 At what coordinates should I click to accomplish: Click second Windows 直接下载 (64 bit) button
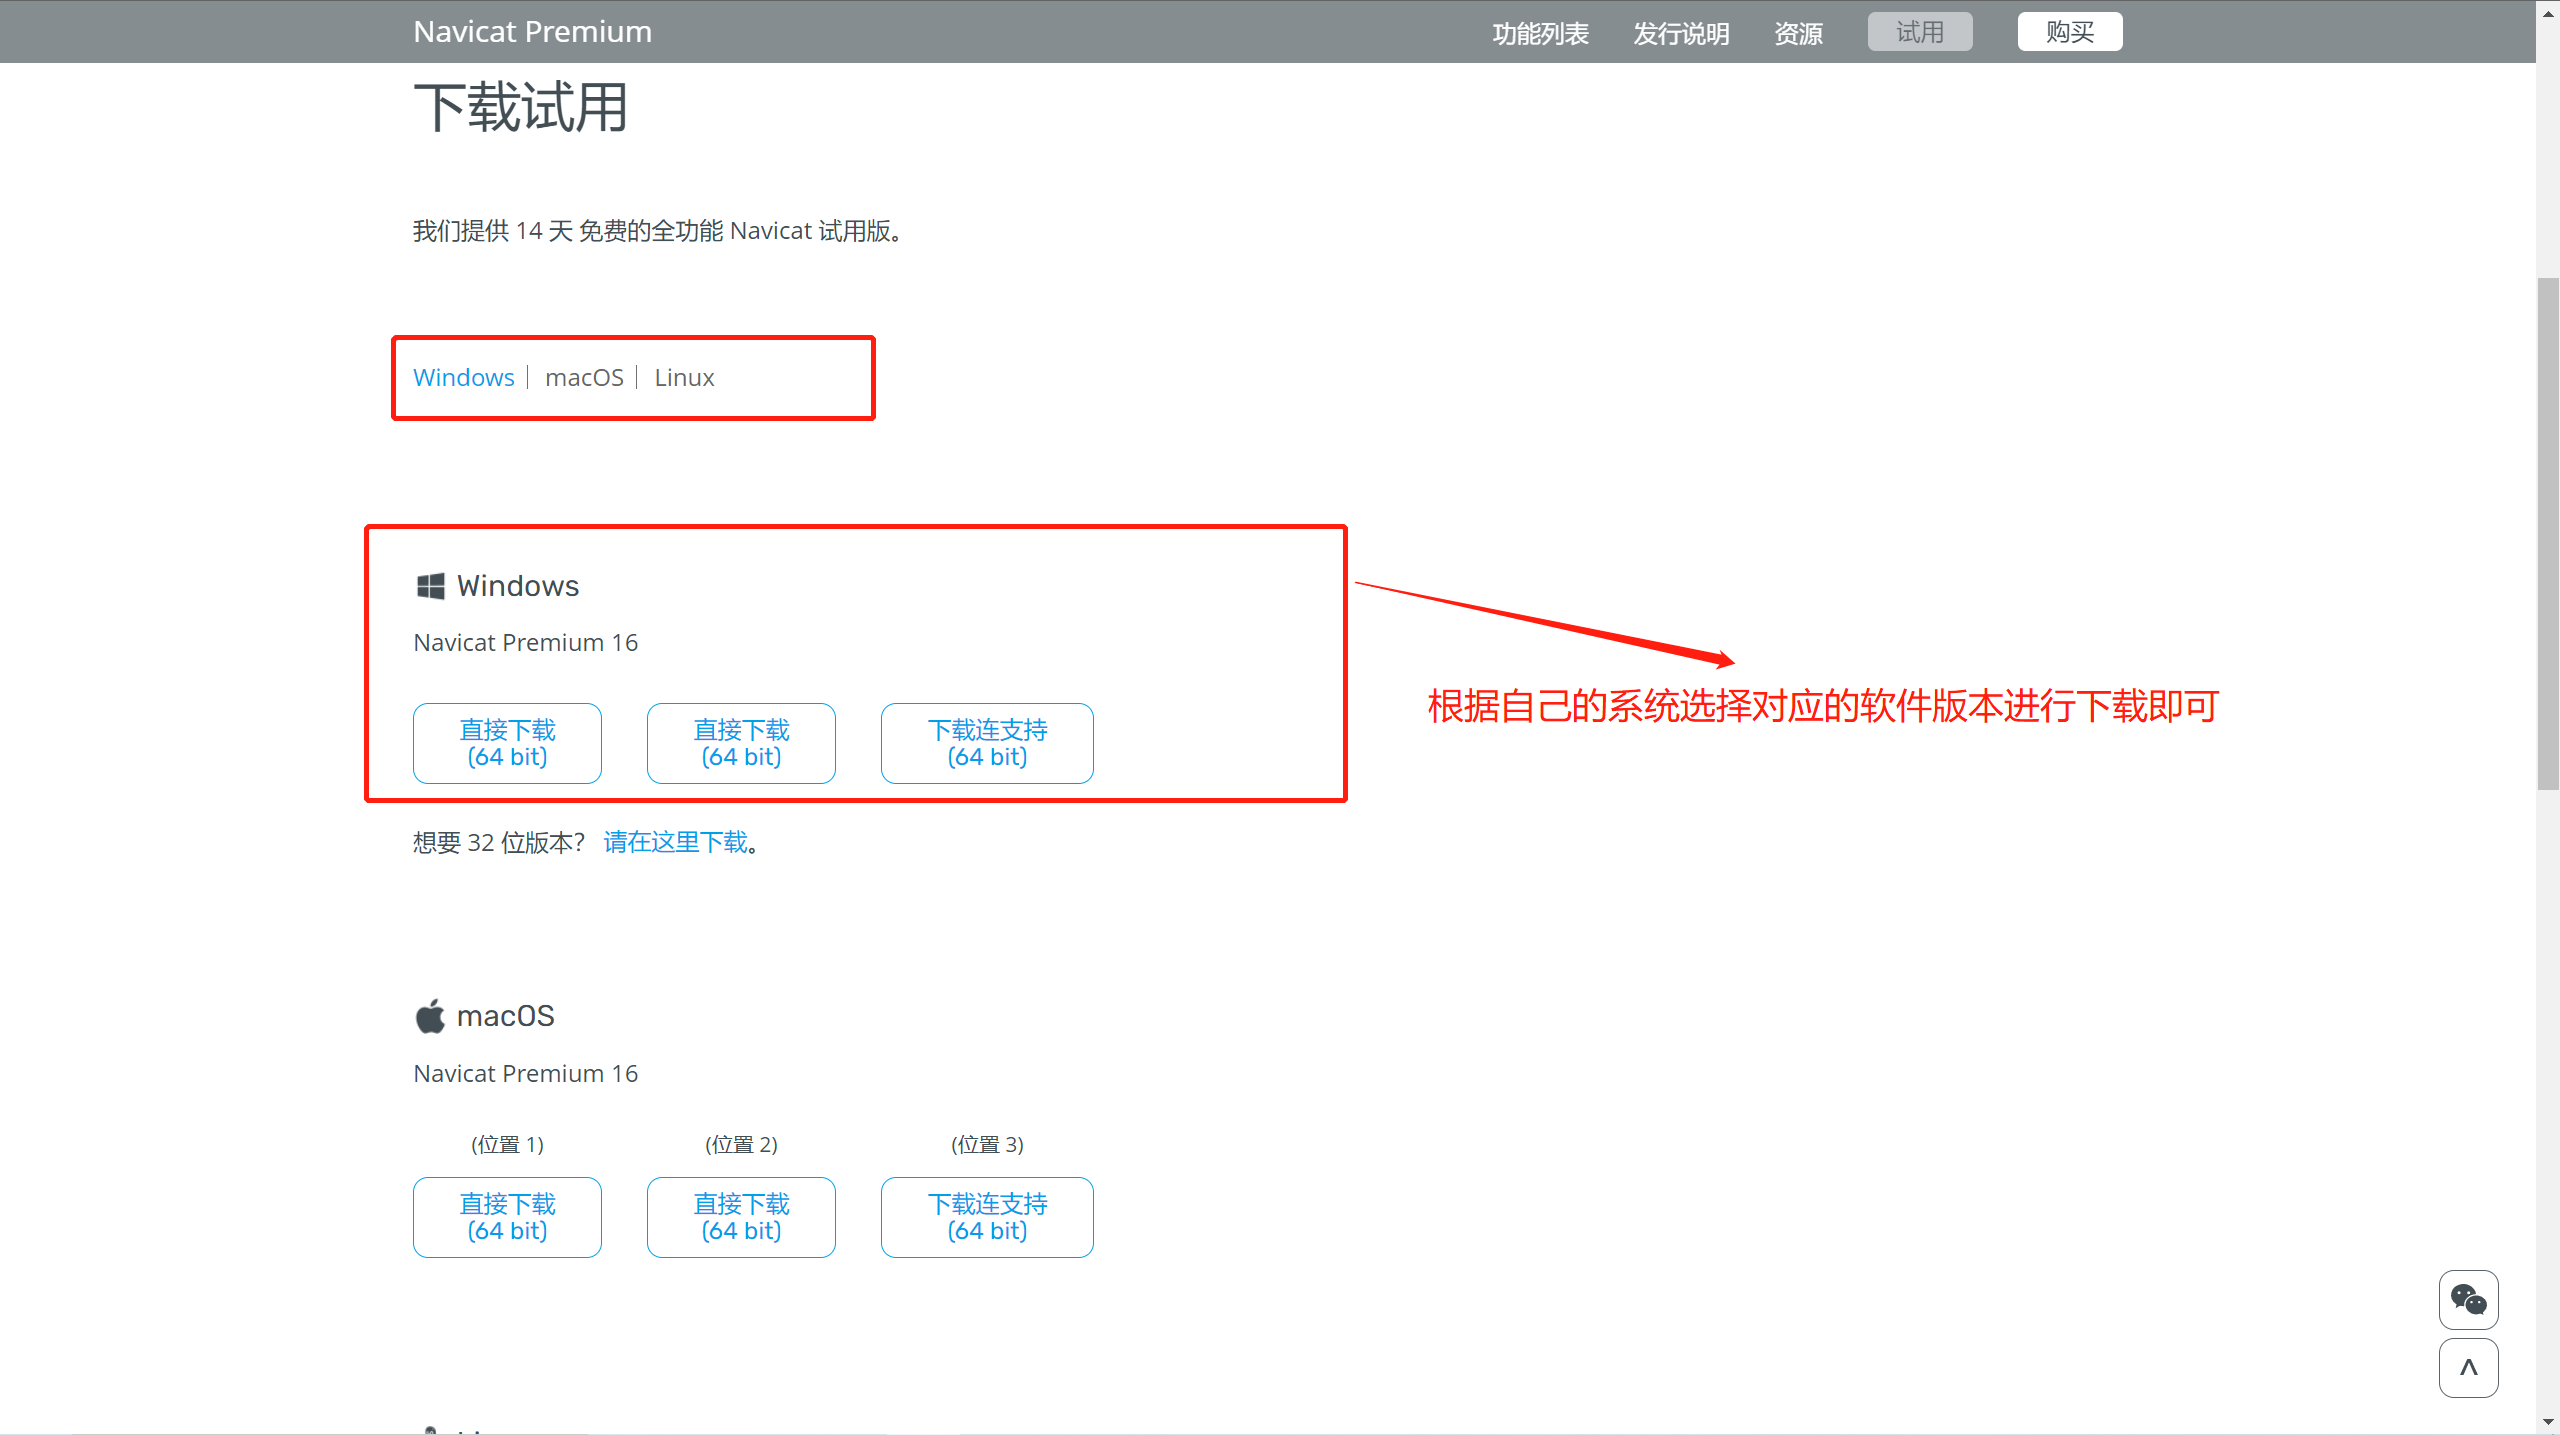pos(741,743)
